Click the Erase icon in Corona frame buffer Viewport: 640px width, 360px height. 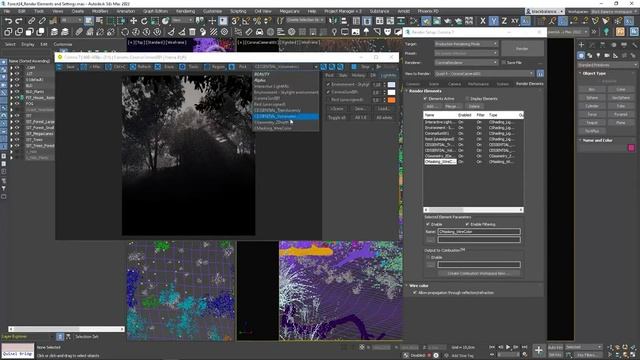click(x=158, y=67)
